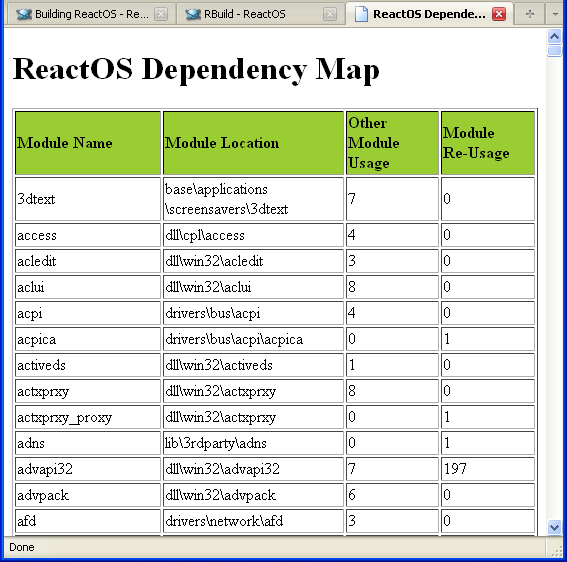The width and height of the screenshot is (567, 562).
Task: Close the RBuild - ReactOS tab
Action: click(x=330, y=14)
